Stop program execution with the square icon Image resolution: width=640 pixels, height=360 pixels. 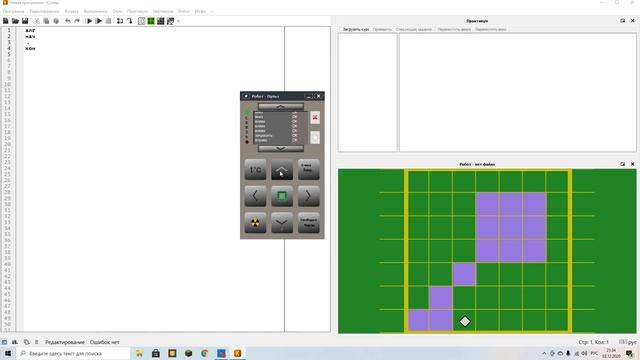coord(108,21)
